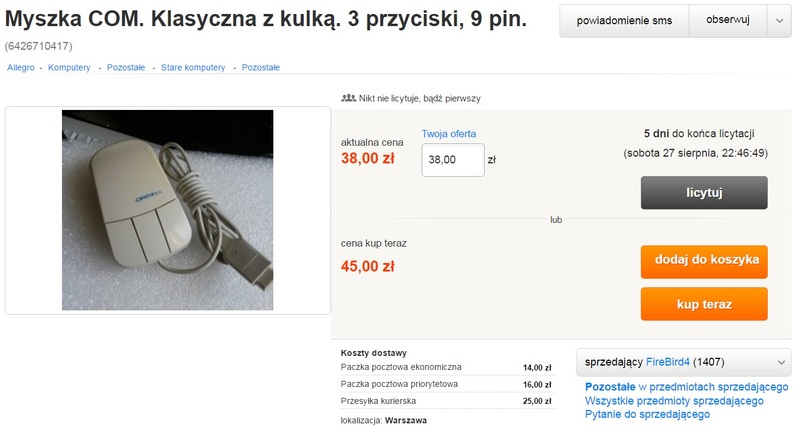This screenshot has height=427, width=800.
Task: Click the orange kup teraz button
Action: click(x=704, y=305)
